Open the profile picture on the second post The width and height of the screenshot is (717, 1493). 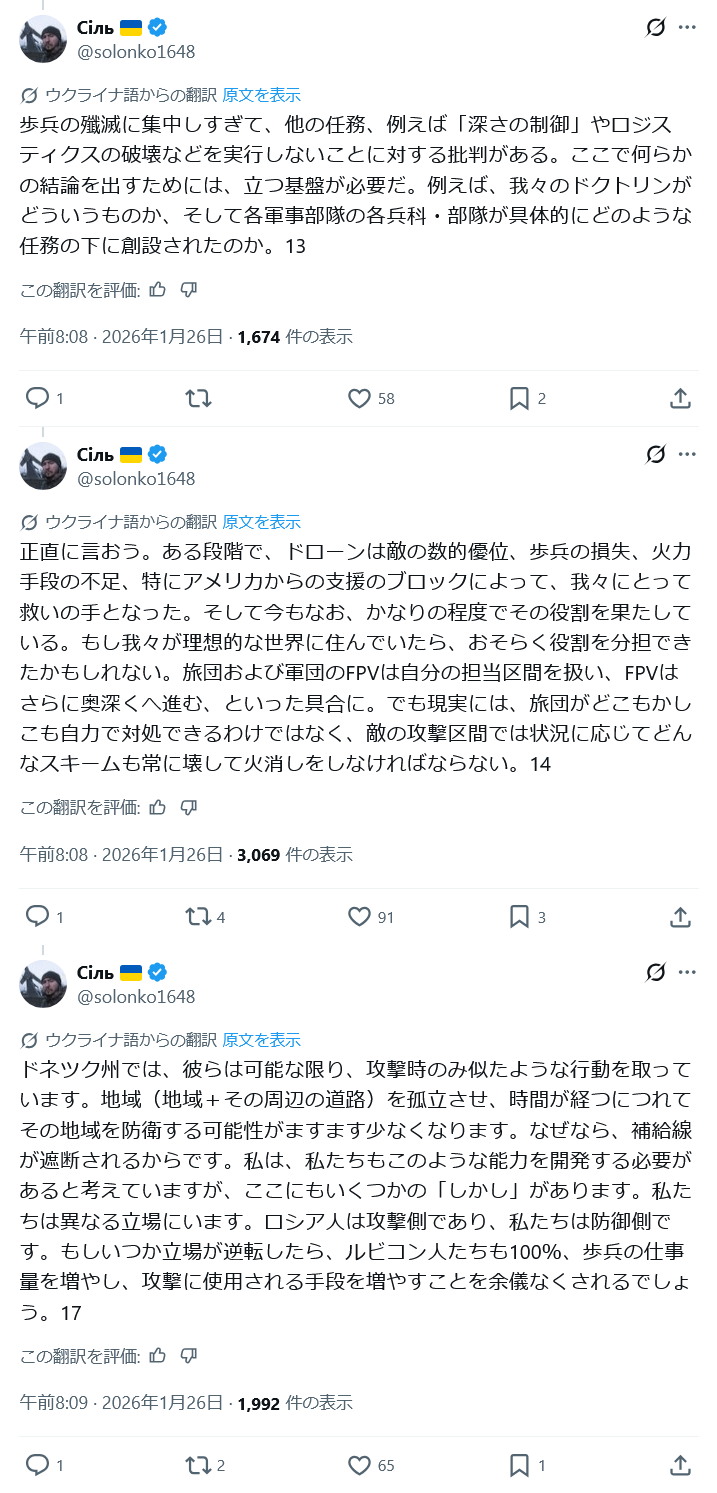click(43, 466)
